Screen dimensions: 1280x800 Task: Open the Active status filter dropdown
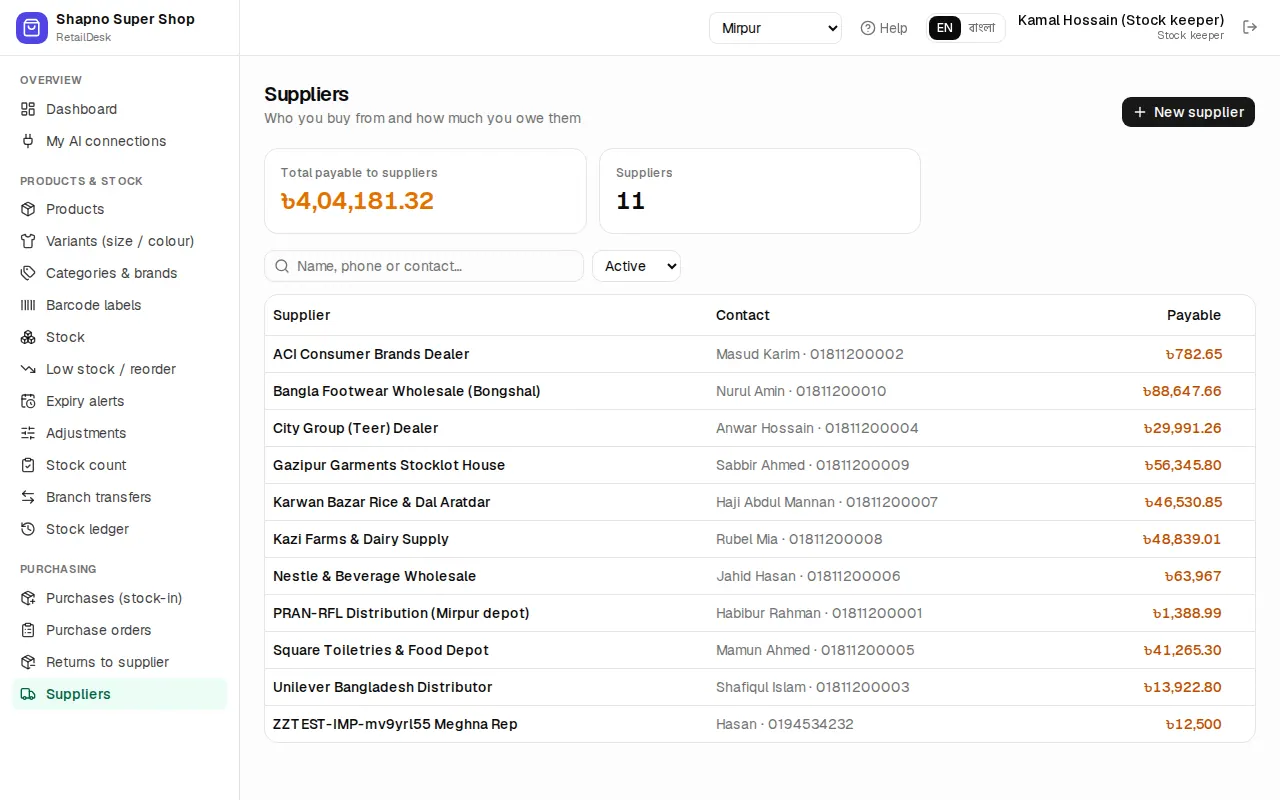click(636, 266)
